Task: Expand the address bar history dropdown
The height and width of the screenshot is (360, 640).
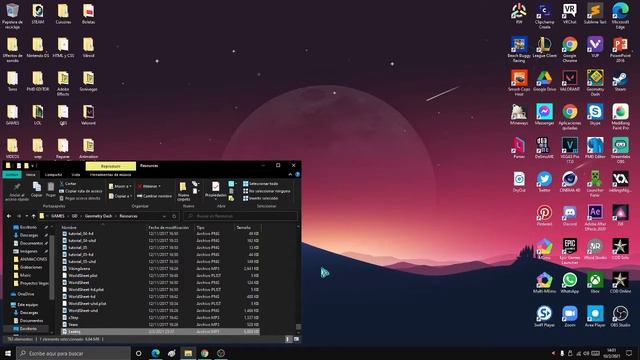Action: click(x=164, y=216)
